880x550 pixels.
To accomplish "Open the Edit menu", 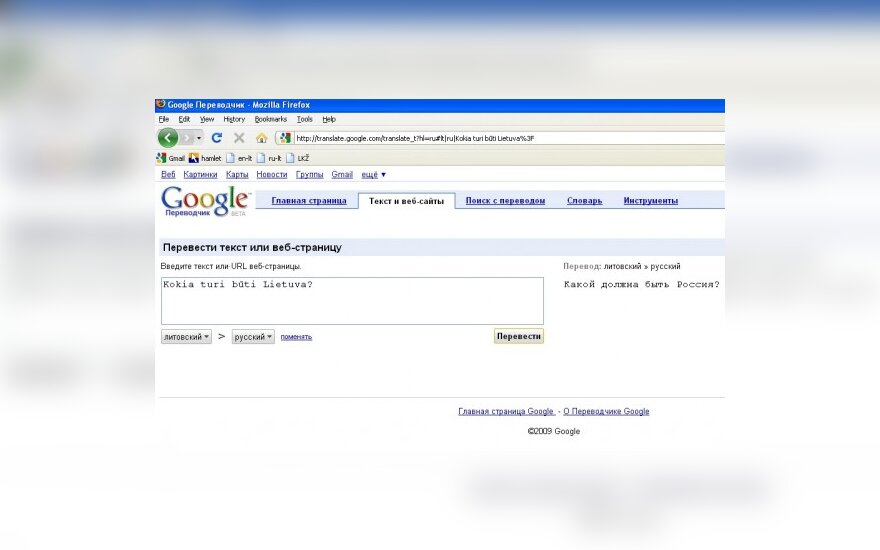I will 184,119.
